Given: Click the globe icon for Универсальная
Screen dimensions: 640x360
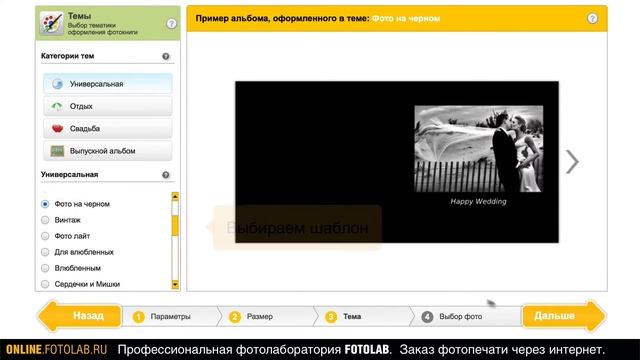Looking at the screenshot, I should 57,84.
